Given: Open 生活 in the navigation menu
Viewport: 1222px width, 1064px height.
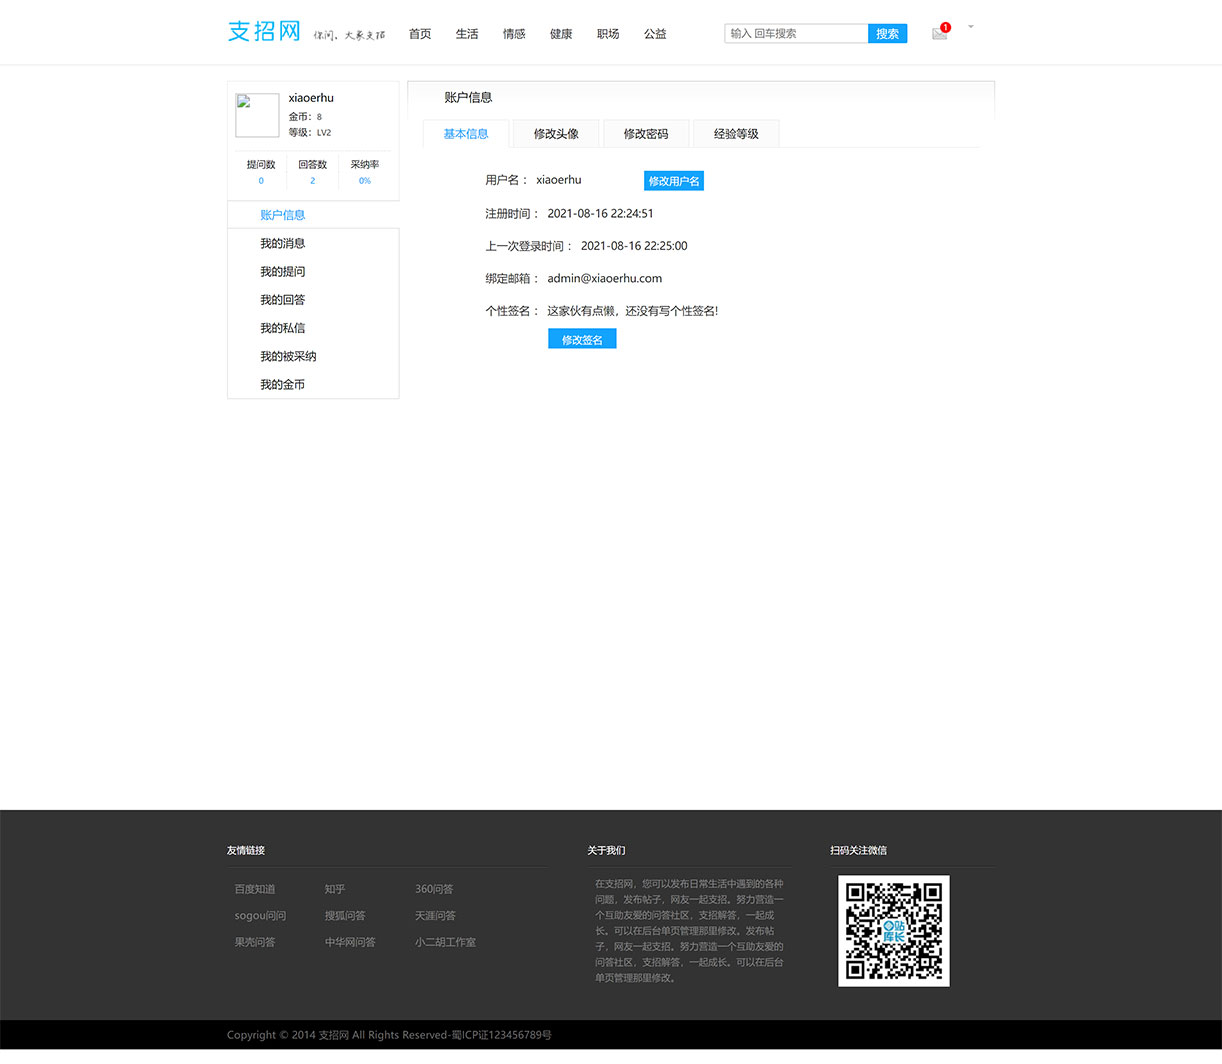Looking at the screenshot, I should 467,33.
